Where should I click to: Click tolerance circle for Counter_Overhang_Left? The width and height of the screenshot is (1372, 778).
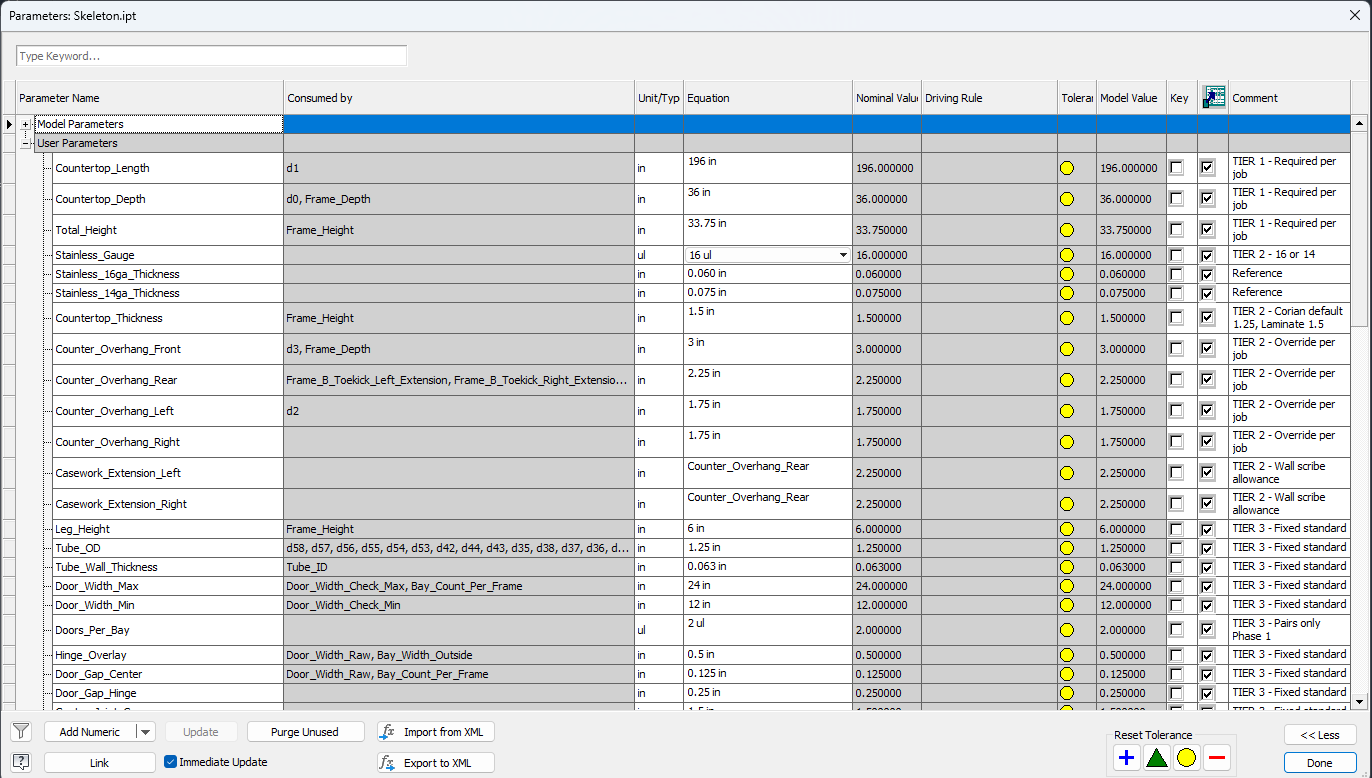click(x=1067, y=411)
